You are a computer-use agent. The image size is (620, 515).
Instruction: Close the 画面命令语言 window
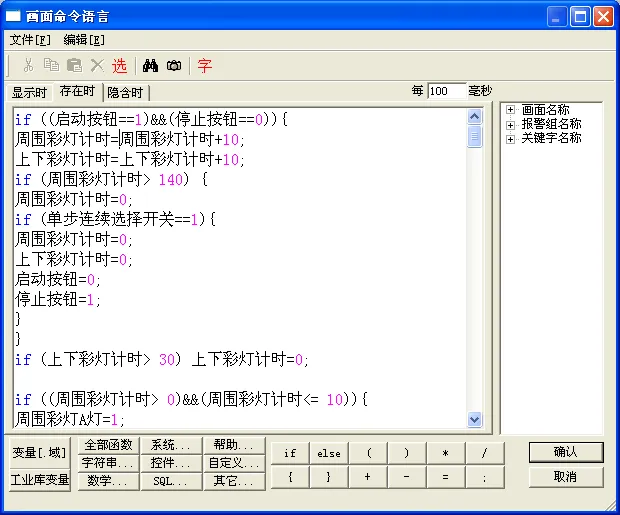tap(603, 17)
